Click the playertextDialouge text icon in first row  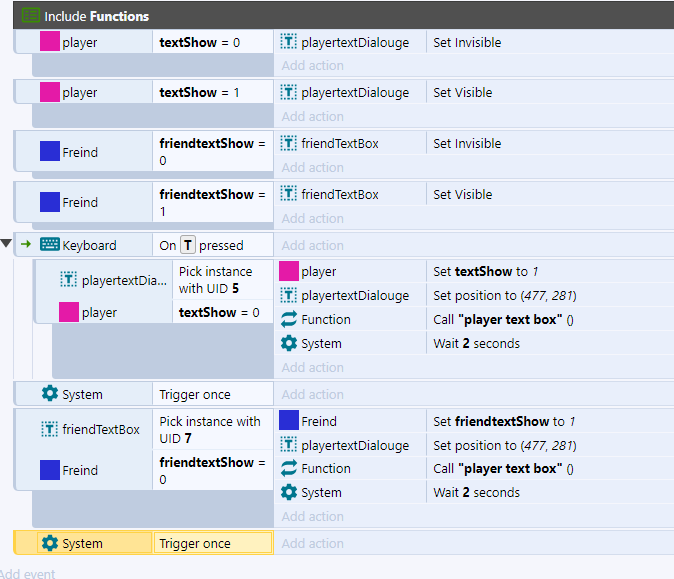tap(289, 43)
